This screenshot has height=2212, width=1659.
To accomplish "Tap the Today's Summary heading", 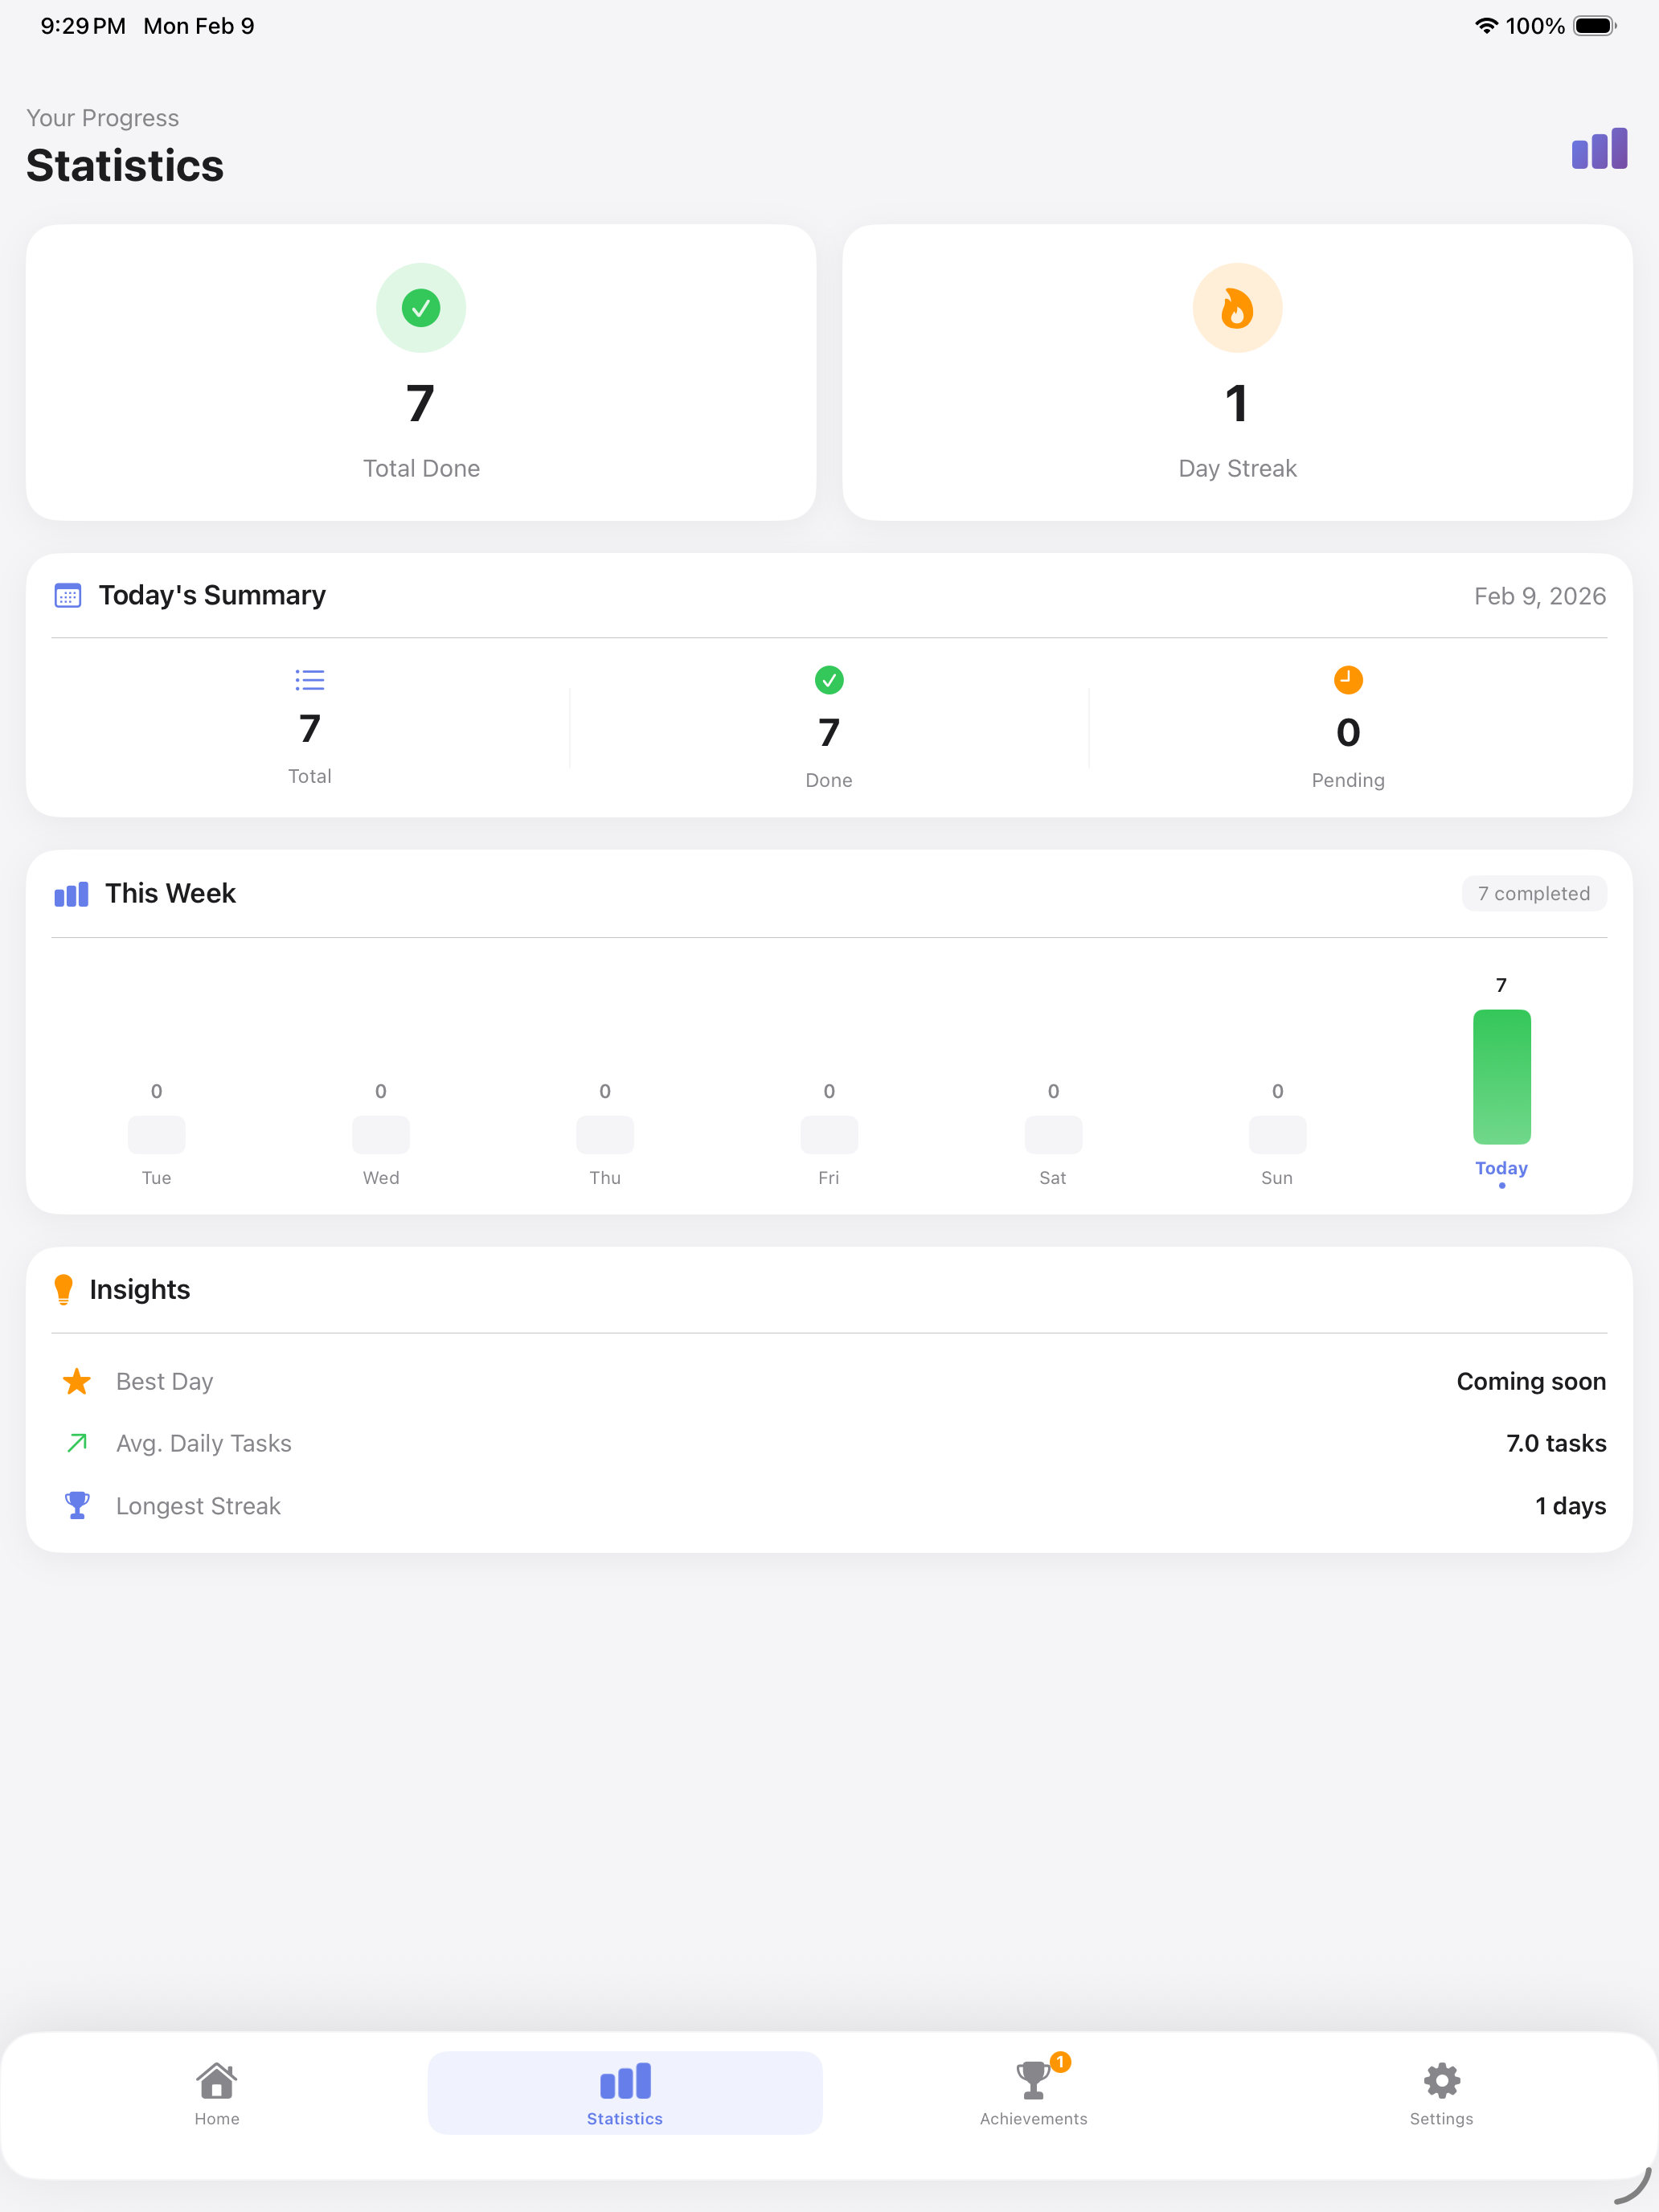I will (x=212, y=596).
